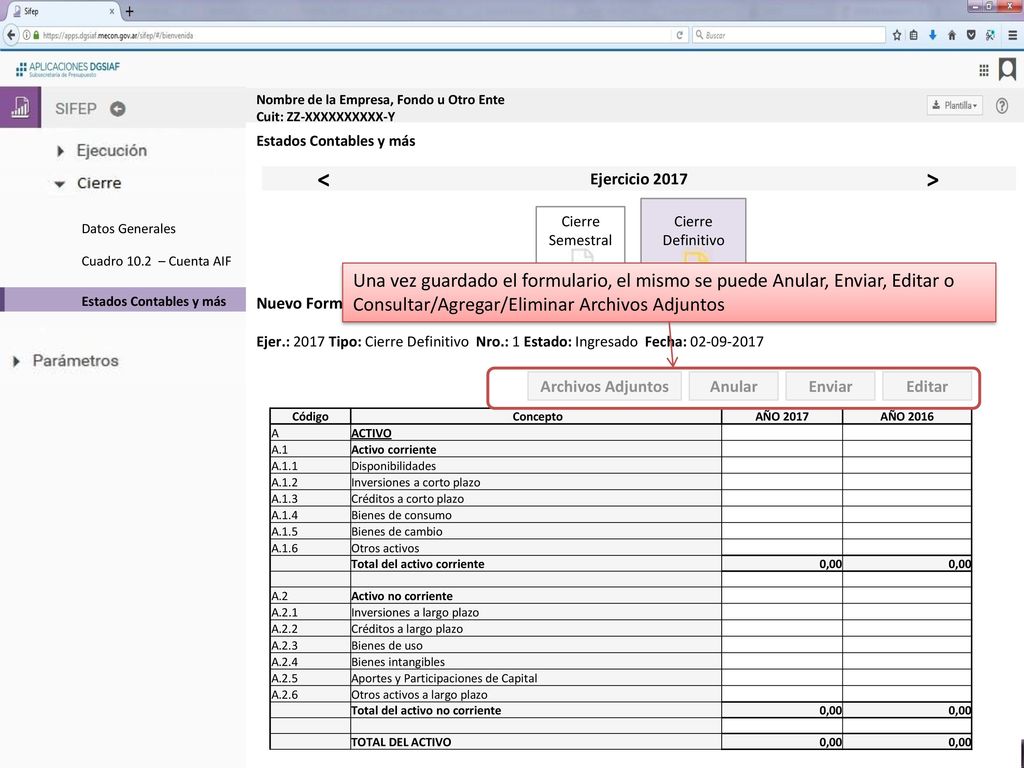The width and height of the screenshot is (1024, 768).
Task: Open Cuadro 10.2 – Cuenta AIF
Action: [x=156, y=261]
